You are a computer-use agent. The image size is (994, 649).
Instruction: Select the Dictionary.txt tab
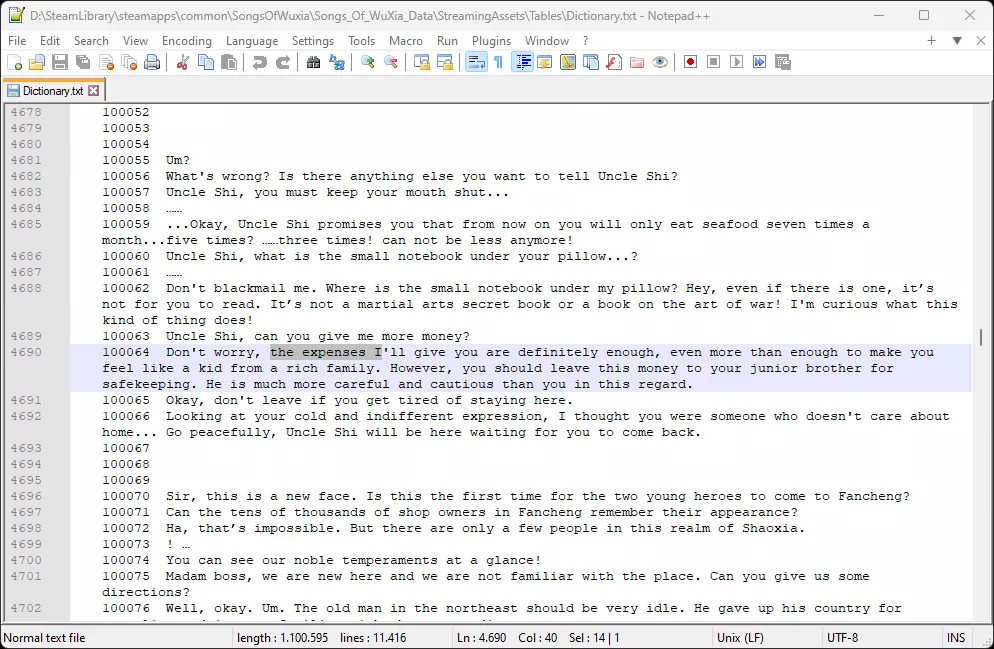click(53, 91)
